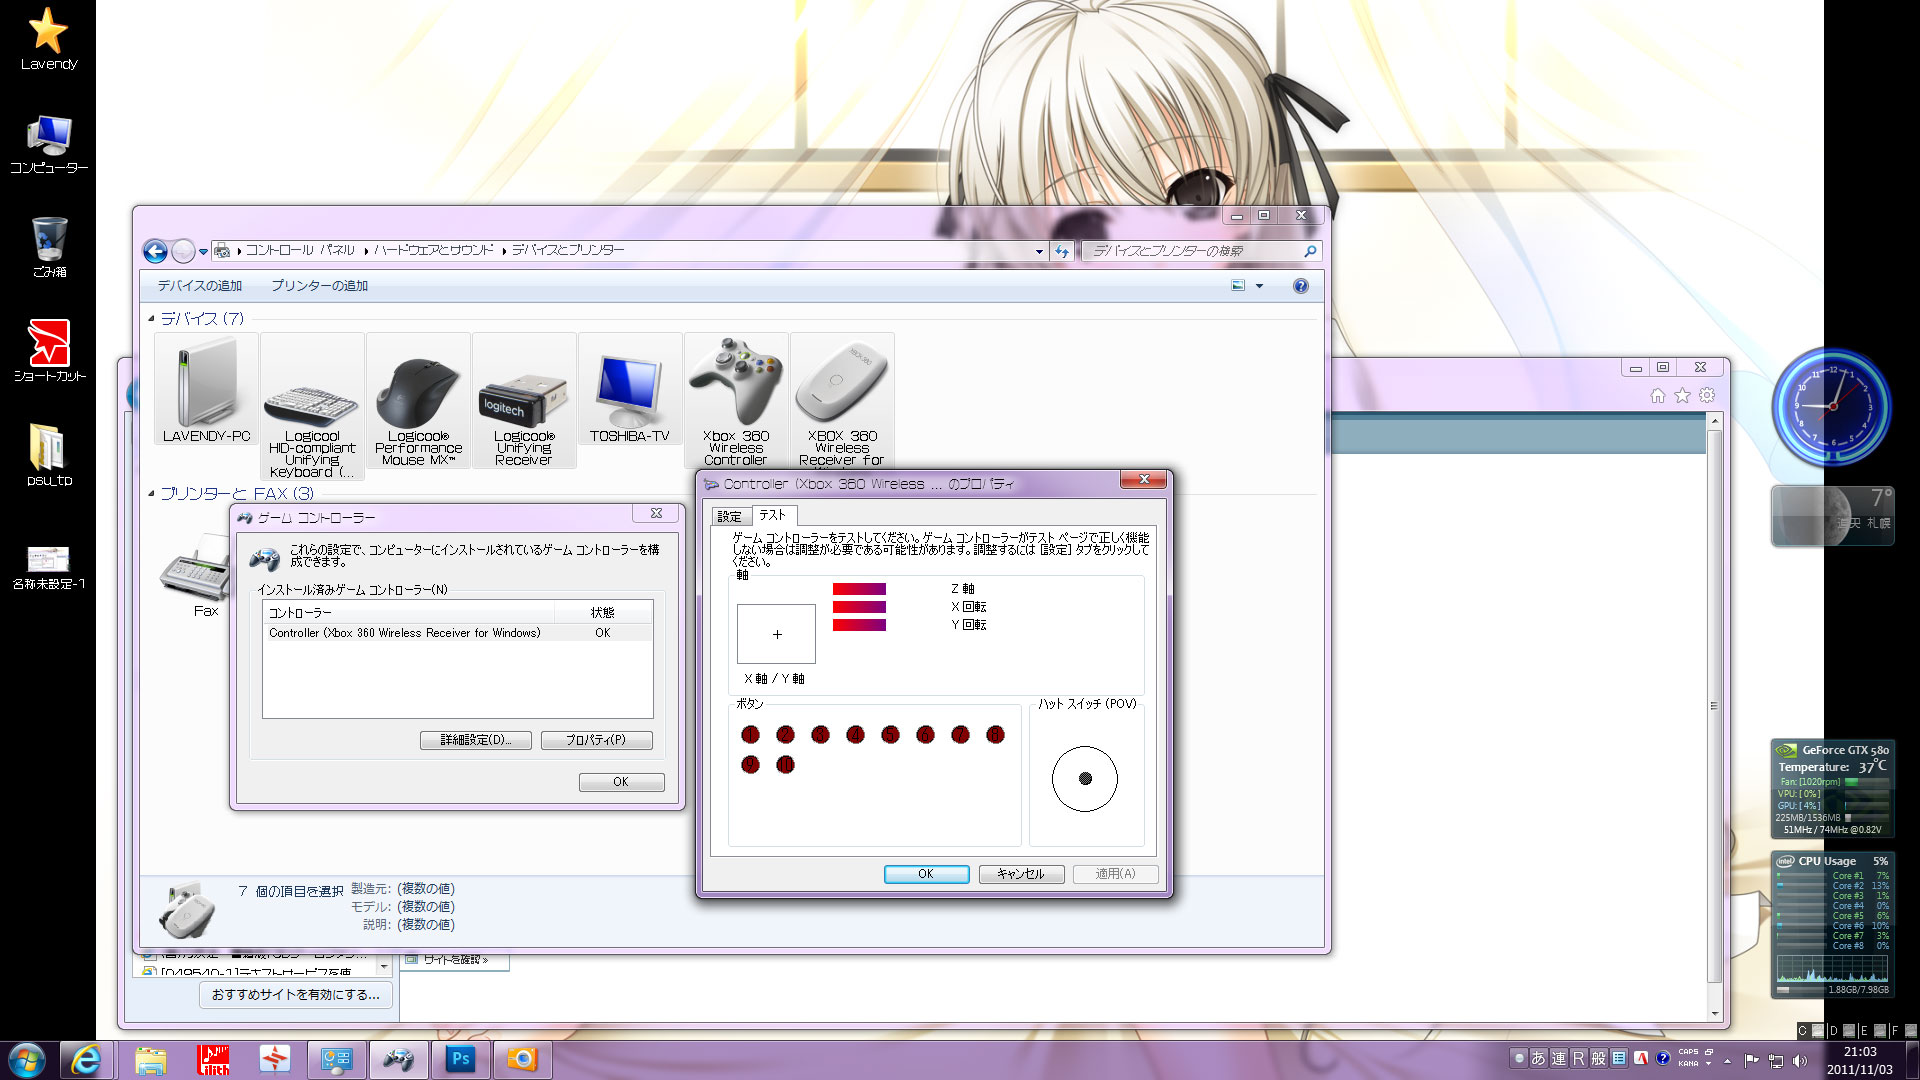Select the Xbox 360 Wireless Controller device
Image resolution: width=1920 pixels, height=1080 pixels.
pos(736,400)
